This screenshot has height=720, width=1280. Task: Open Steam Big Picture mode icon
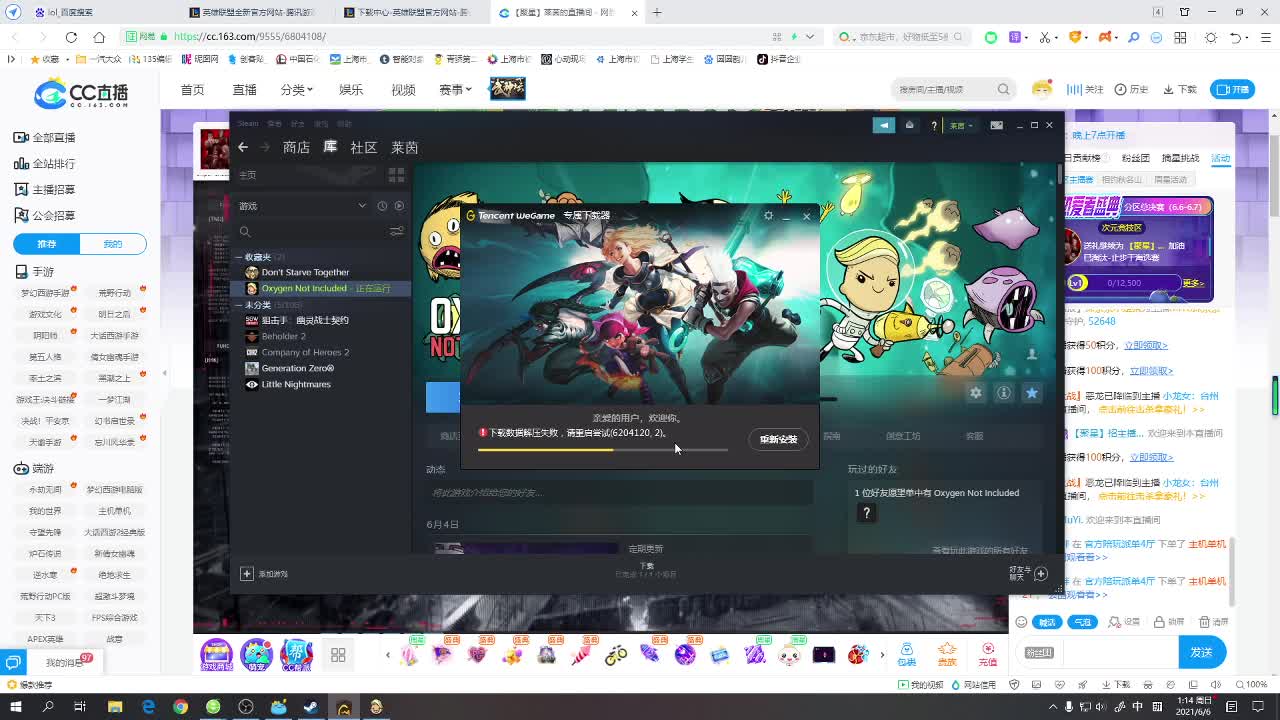coord(996,125)
